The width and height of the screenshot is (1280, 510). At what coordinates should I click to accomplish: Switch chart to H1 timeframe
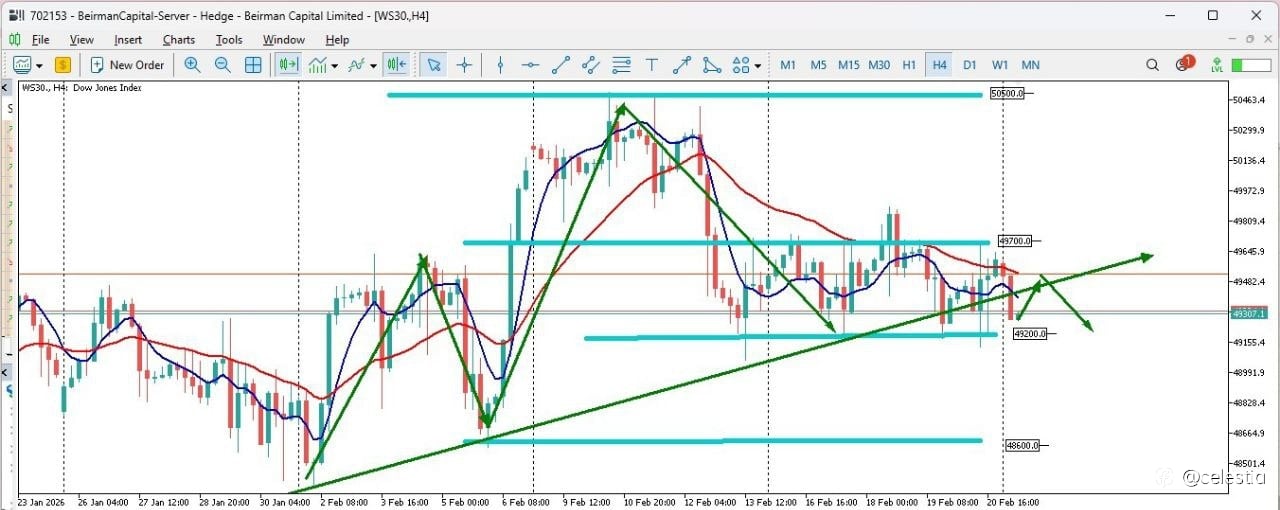click(x=909, y=65)
